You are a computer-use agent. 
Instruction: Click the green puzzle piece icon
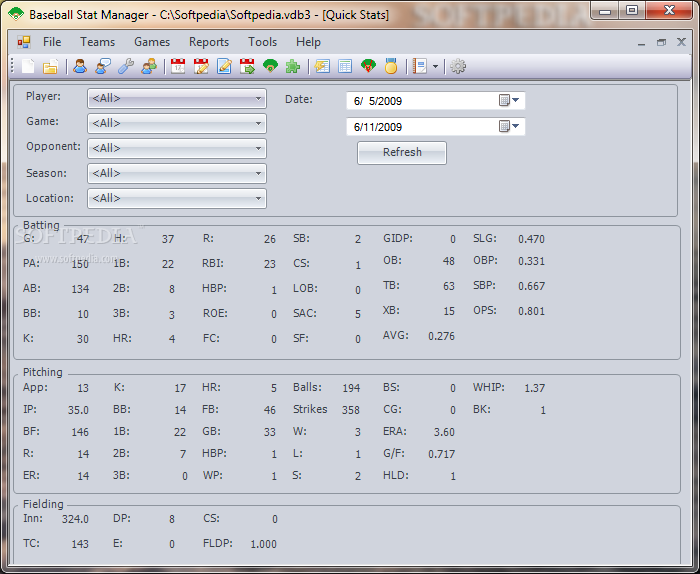[x=293, y=67]
